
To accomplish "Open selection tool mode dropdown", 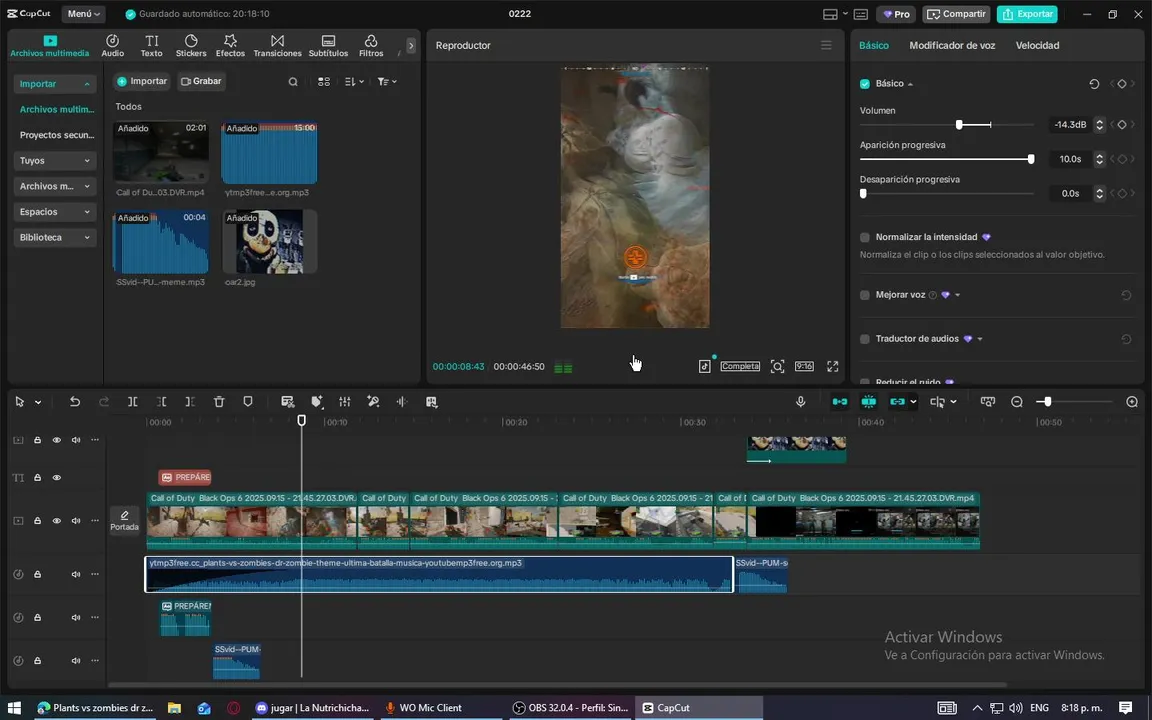I will (x=38, y=402).
